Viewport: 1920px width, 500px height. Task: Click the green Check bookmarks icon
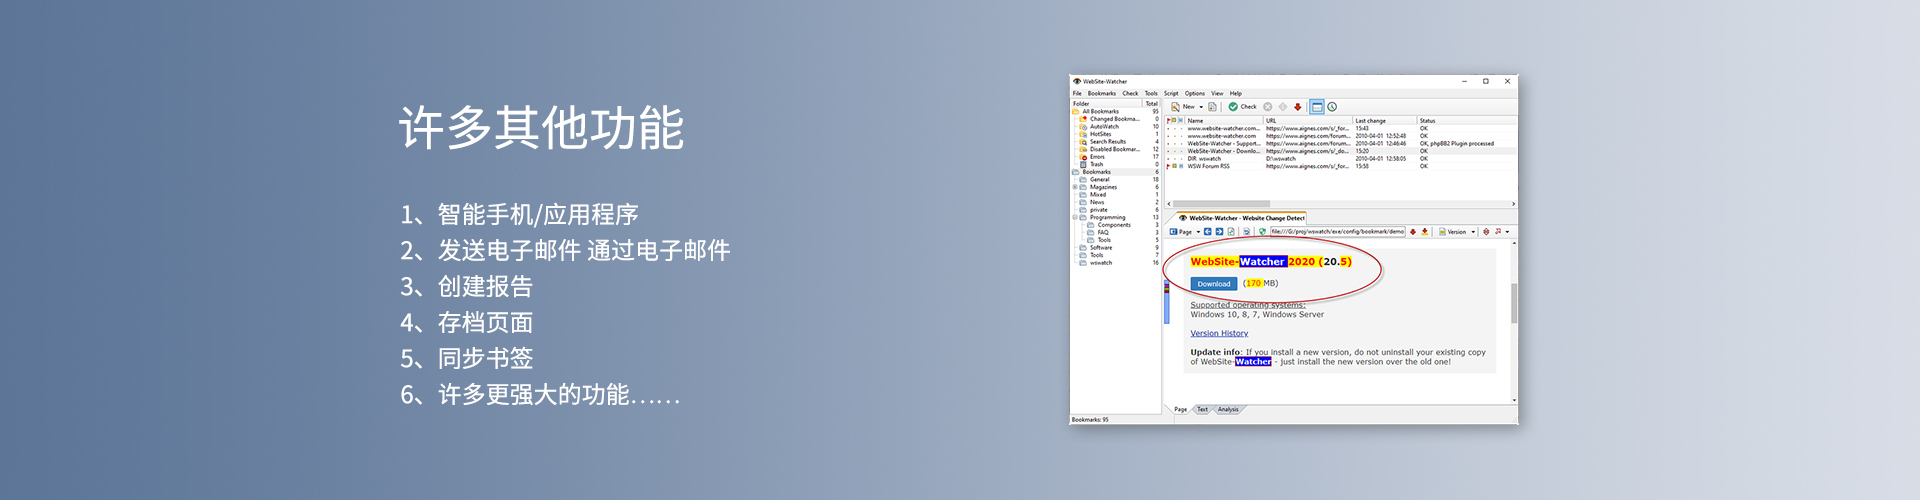pos(1233,107)
